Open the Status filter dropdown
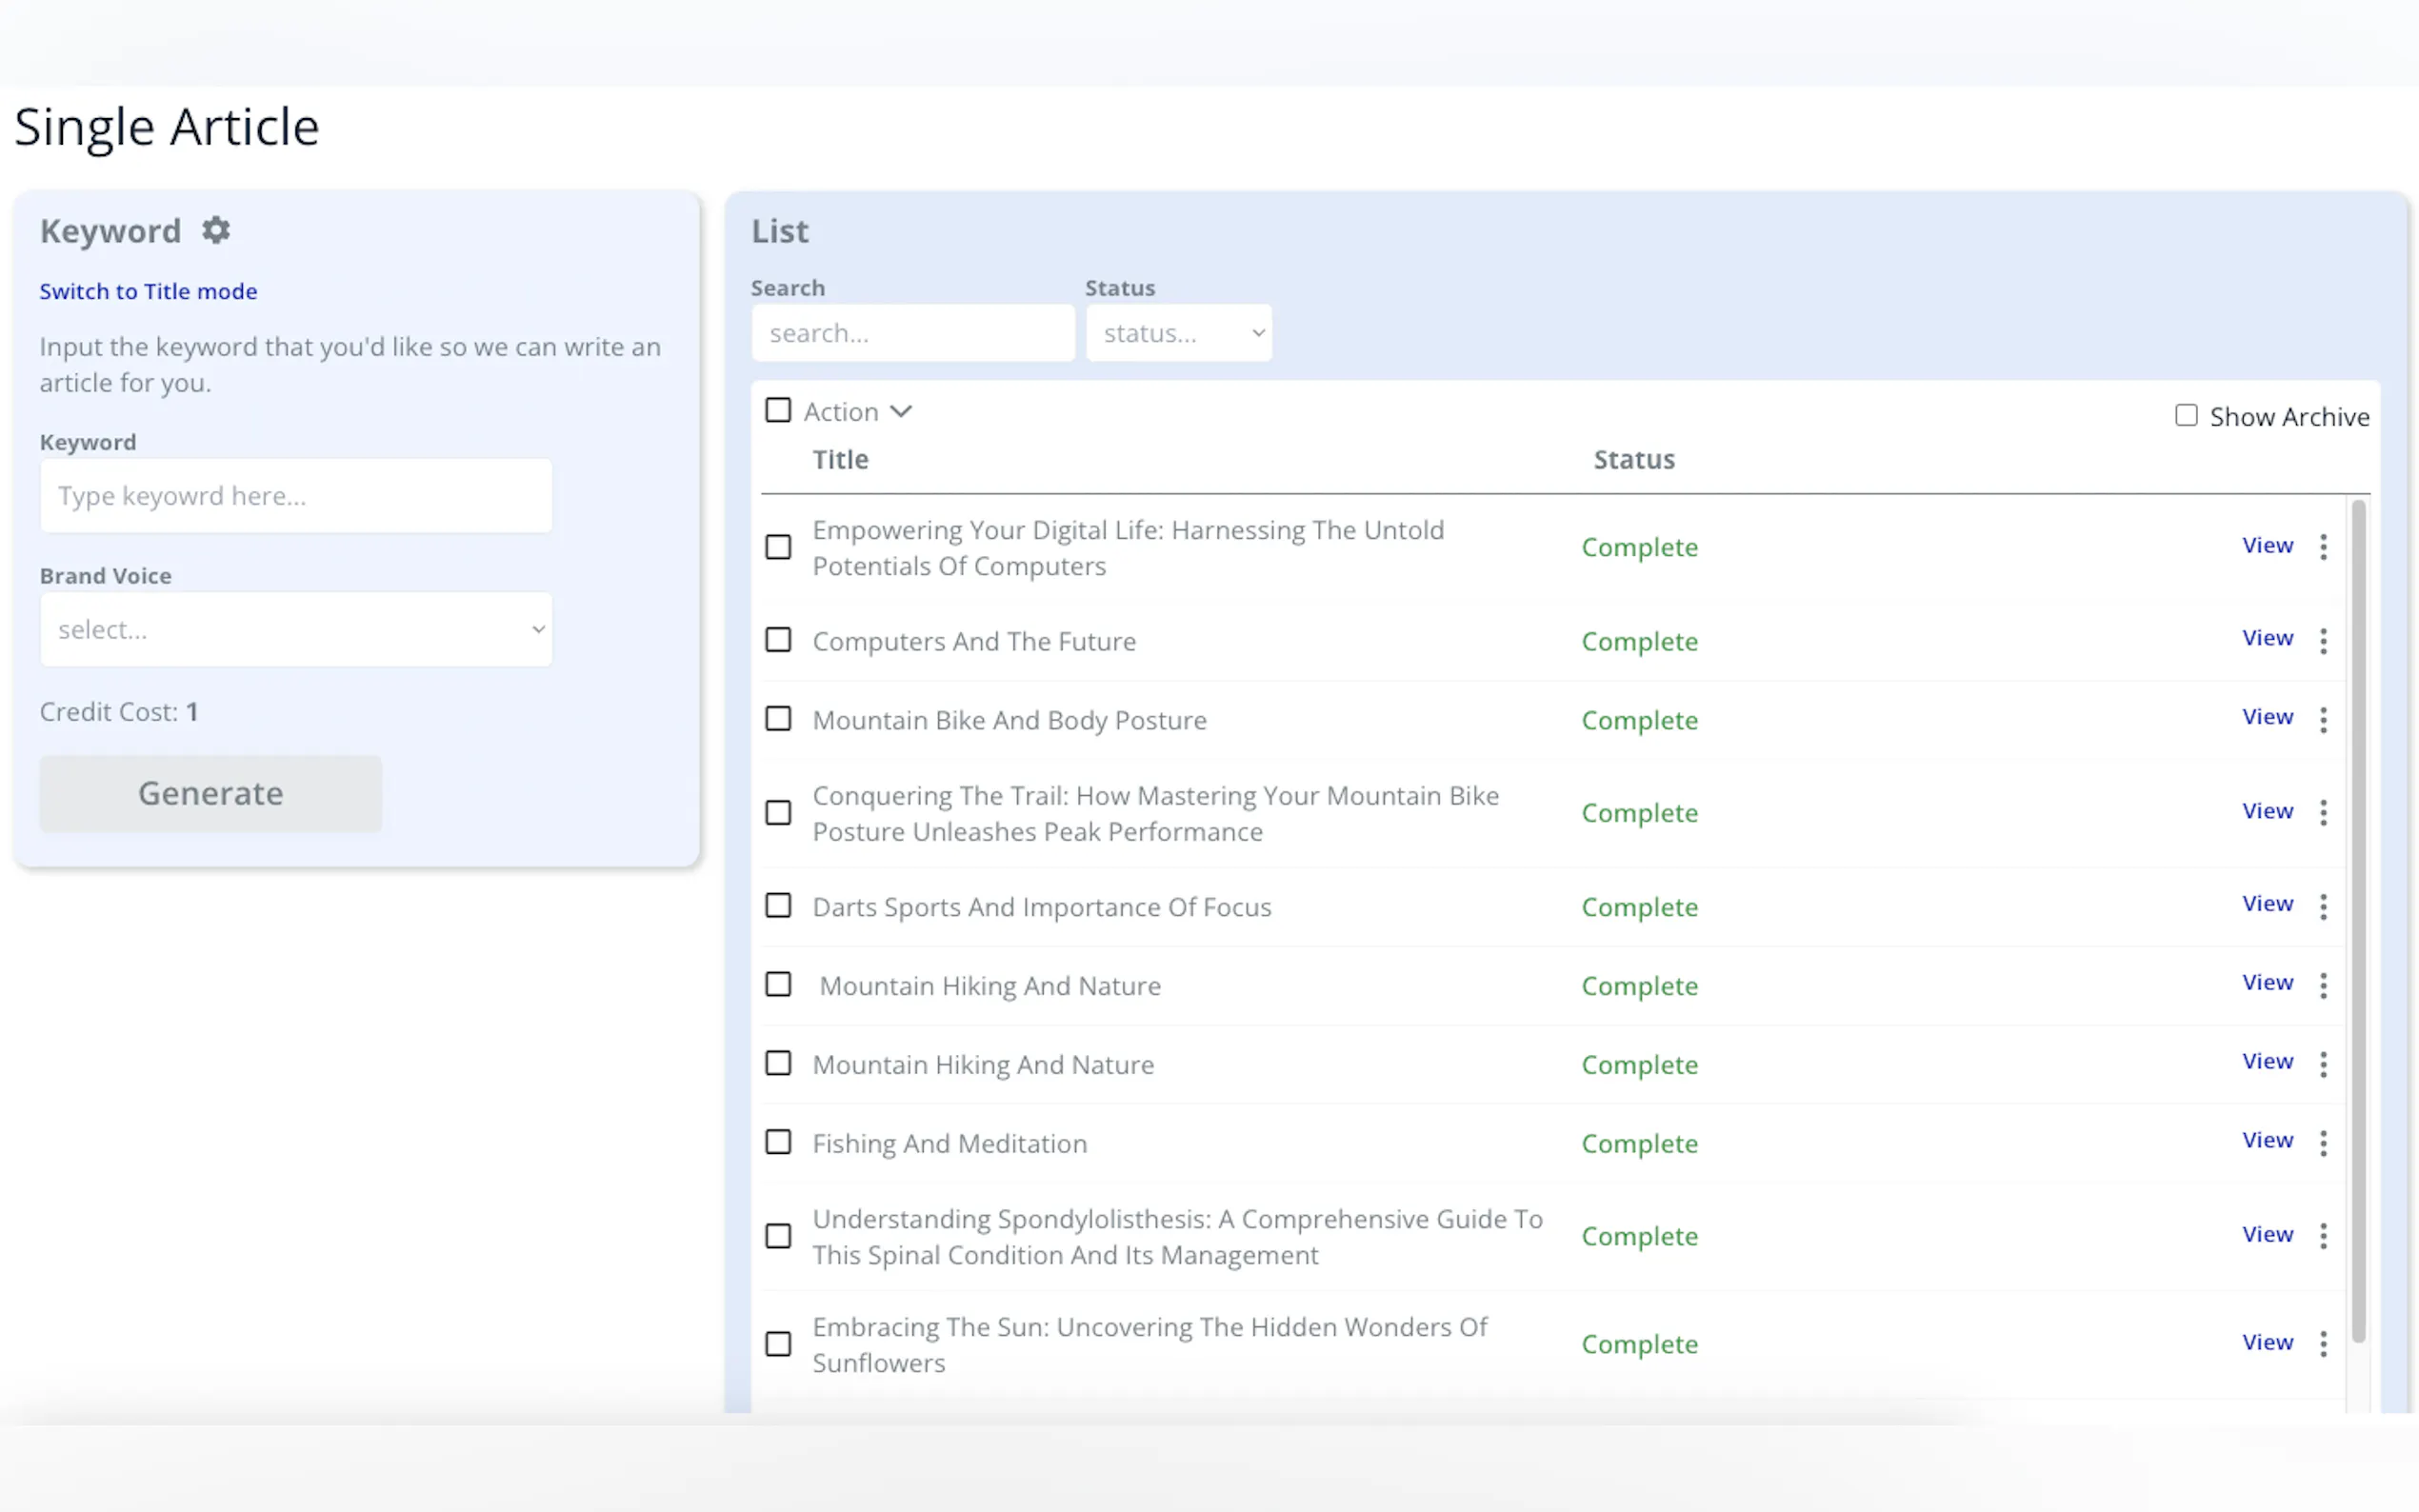Viewport: 2419px width, 1512px height. tap(1178, 333)
